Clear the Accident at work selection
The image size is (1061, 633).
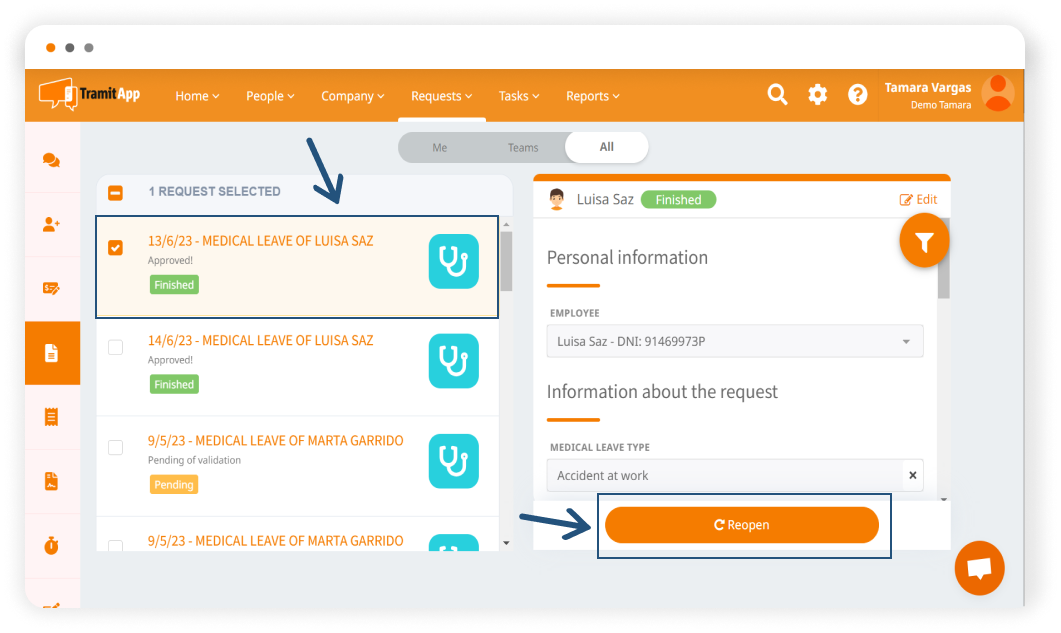[911, 475]
